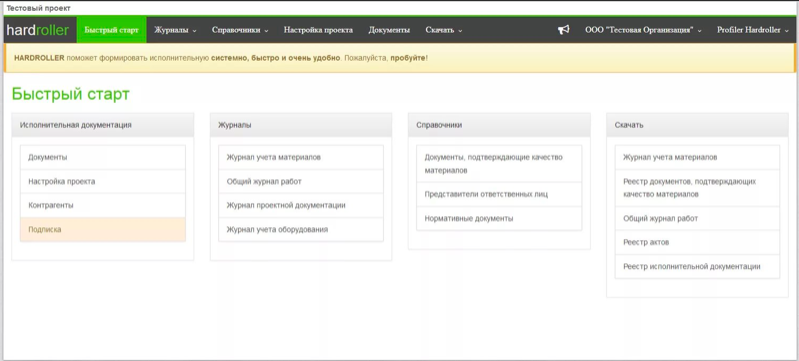Click the Тестовый проект window title
The image size is (799, 361).
pyautogui.click(x=39, y=8)
